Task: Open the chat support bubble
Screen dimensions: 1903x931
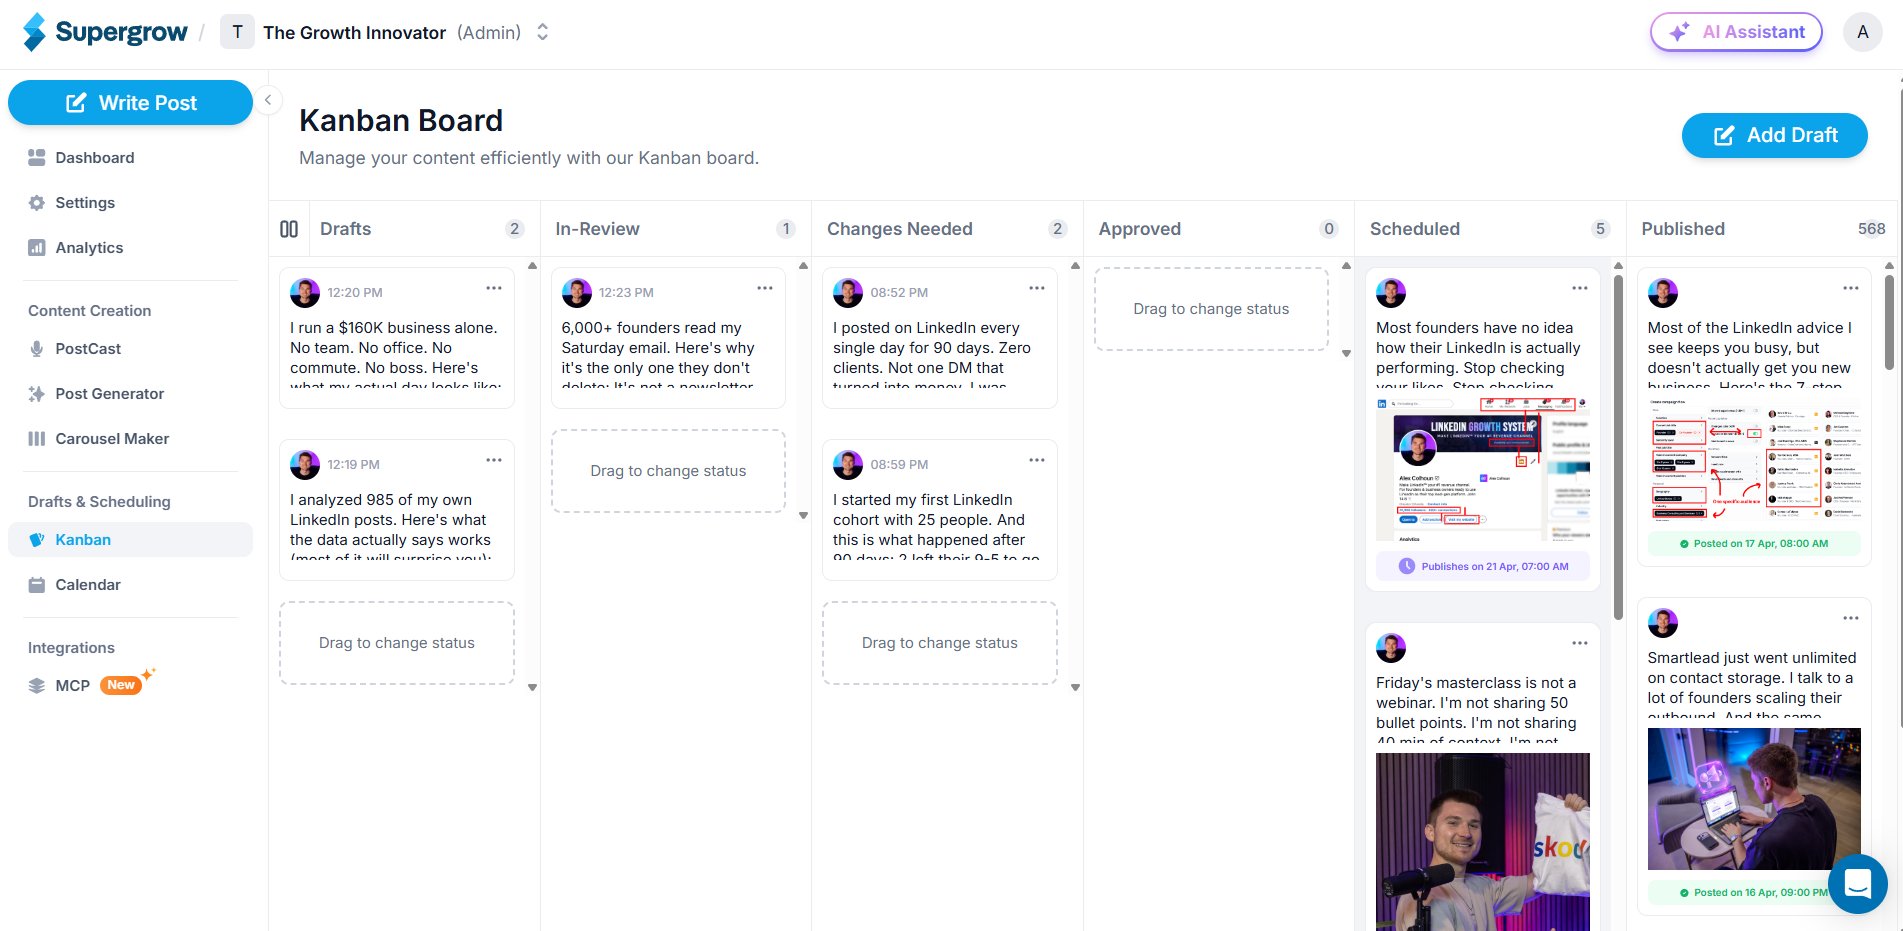Action: [1857, 884]
